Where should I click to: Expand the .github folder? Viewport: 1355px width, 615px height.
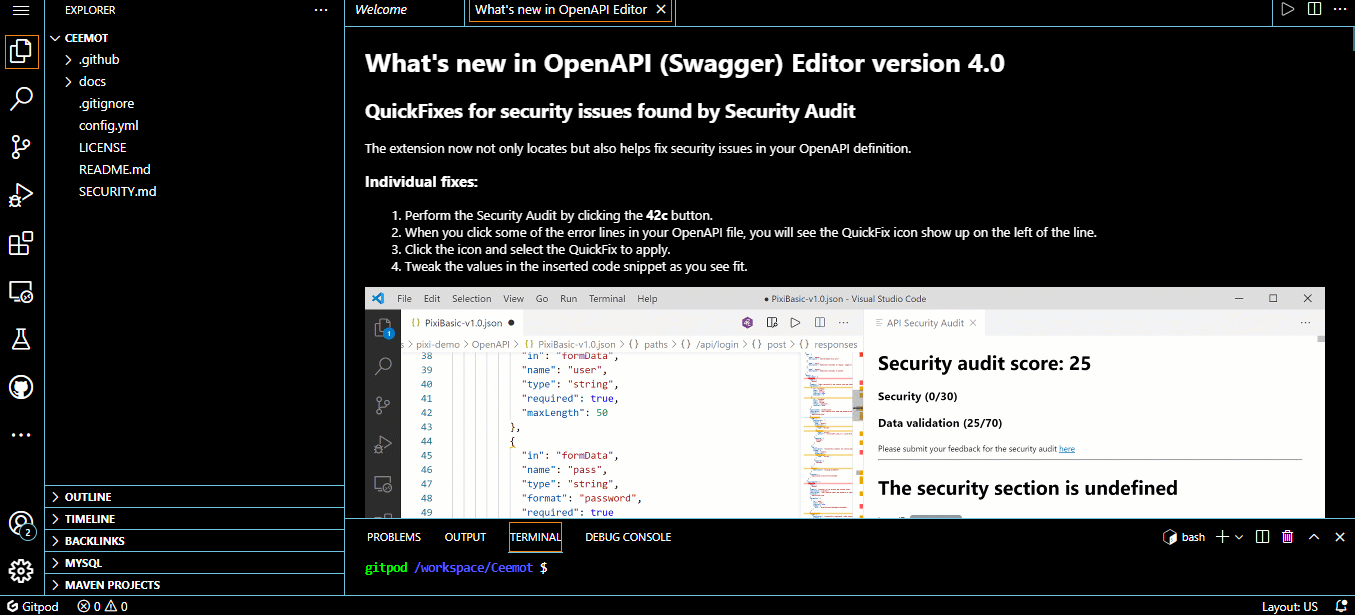tap(195, 59)
